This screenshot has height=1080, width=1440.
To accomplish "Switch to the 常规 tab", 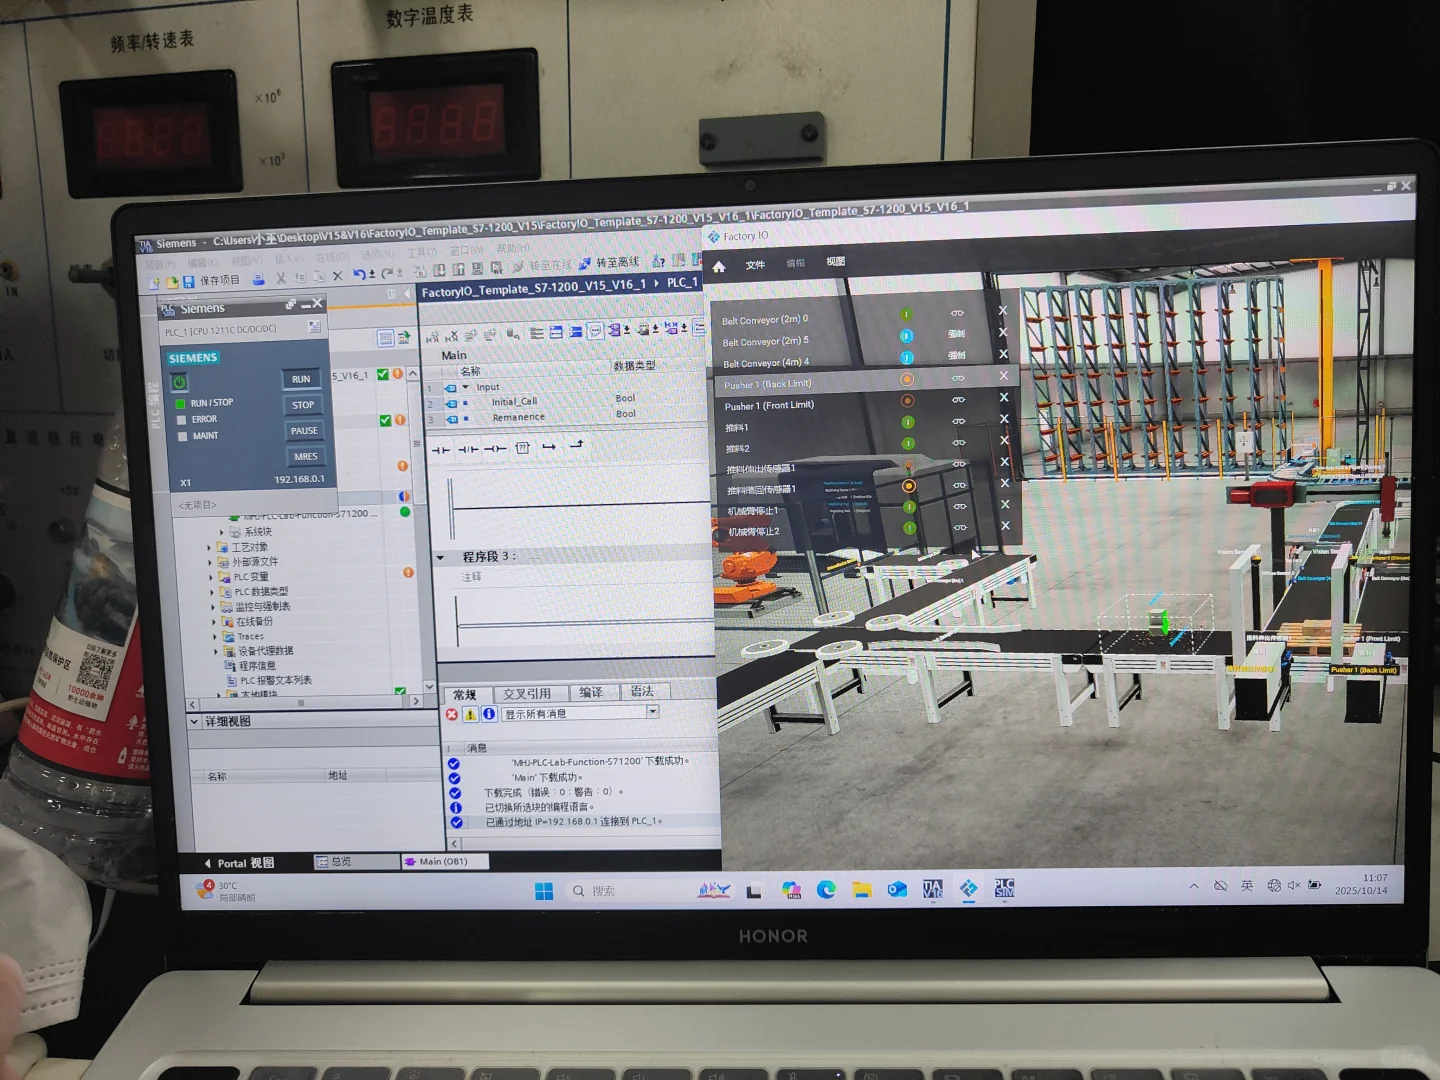I will pos(465,694).
